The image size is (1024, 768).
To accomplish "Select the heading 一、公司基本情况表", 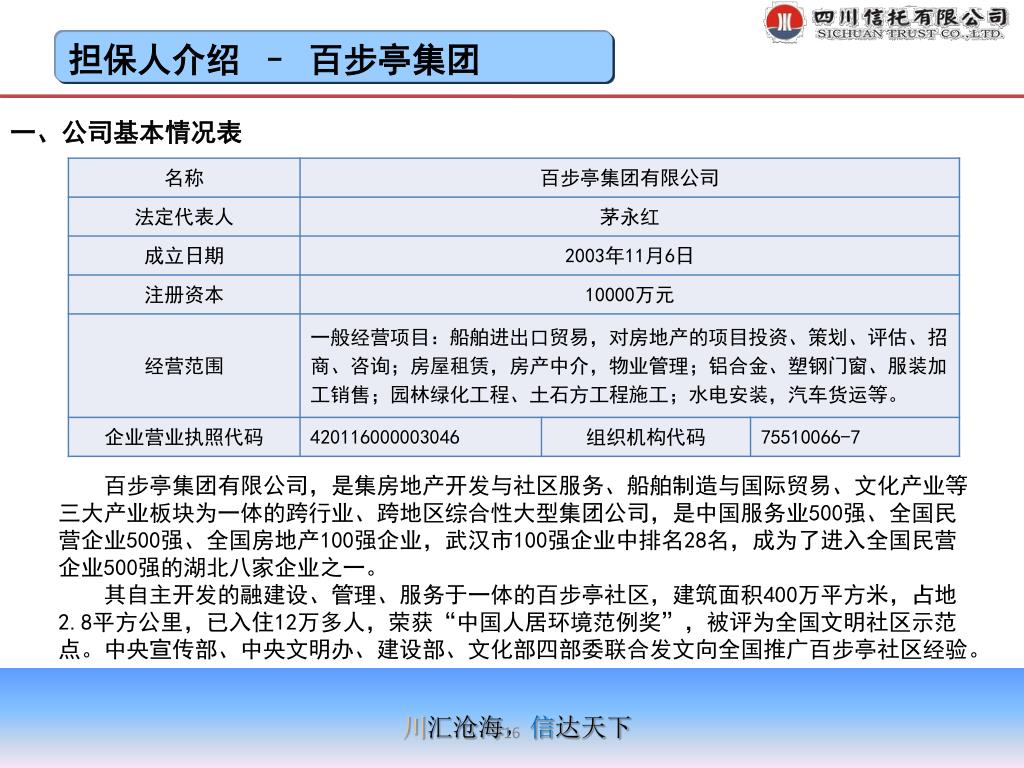I will [x=126, y=132].
